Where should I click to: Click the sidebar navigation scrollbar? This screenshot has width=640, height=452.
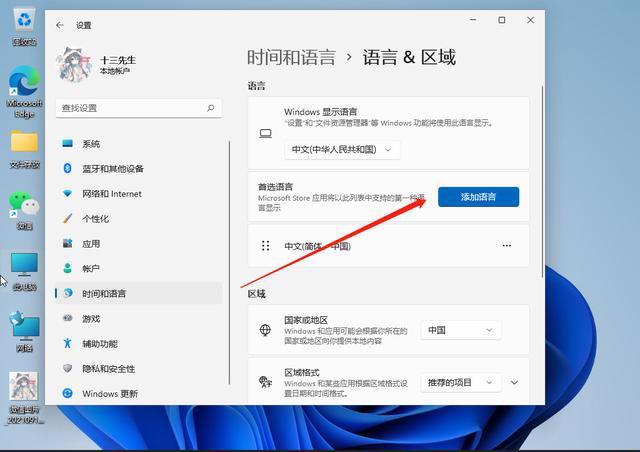229,263
